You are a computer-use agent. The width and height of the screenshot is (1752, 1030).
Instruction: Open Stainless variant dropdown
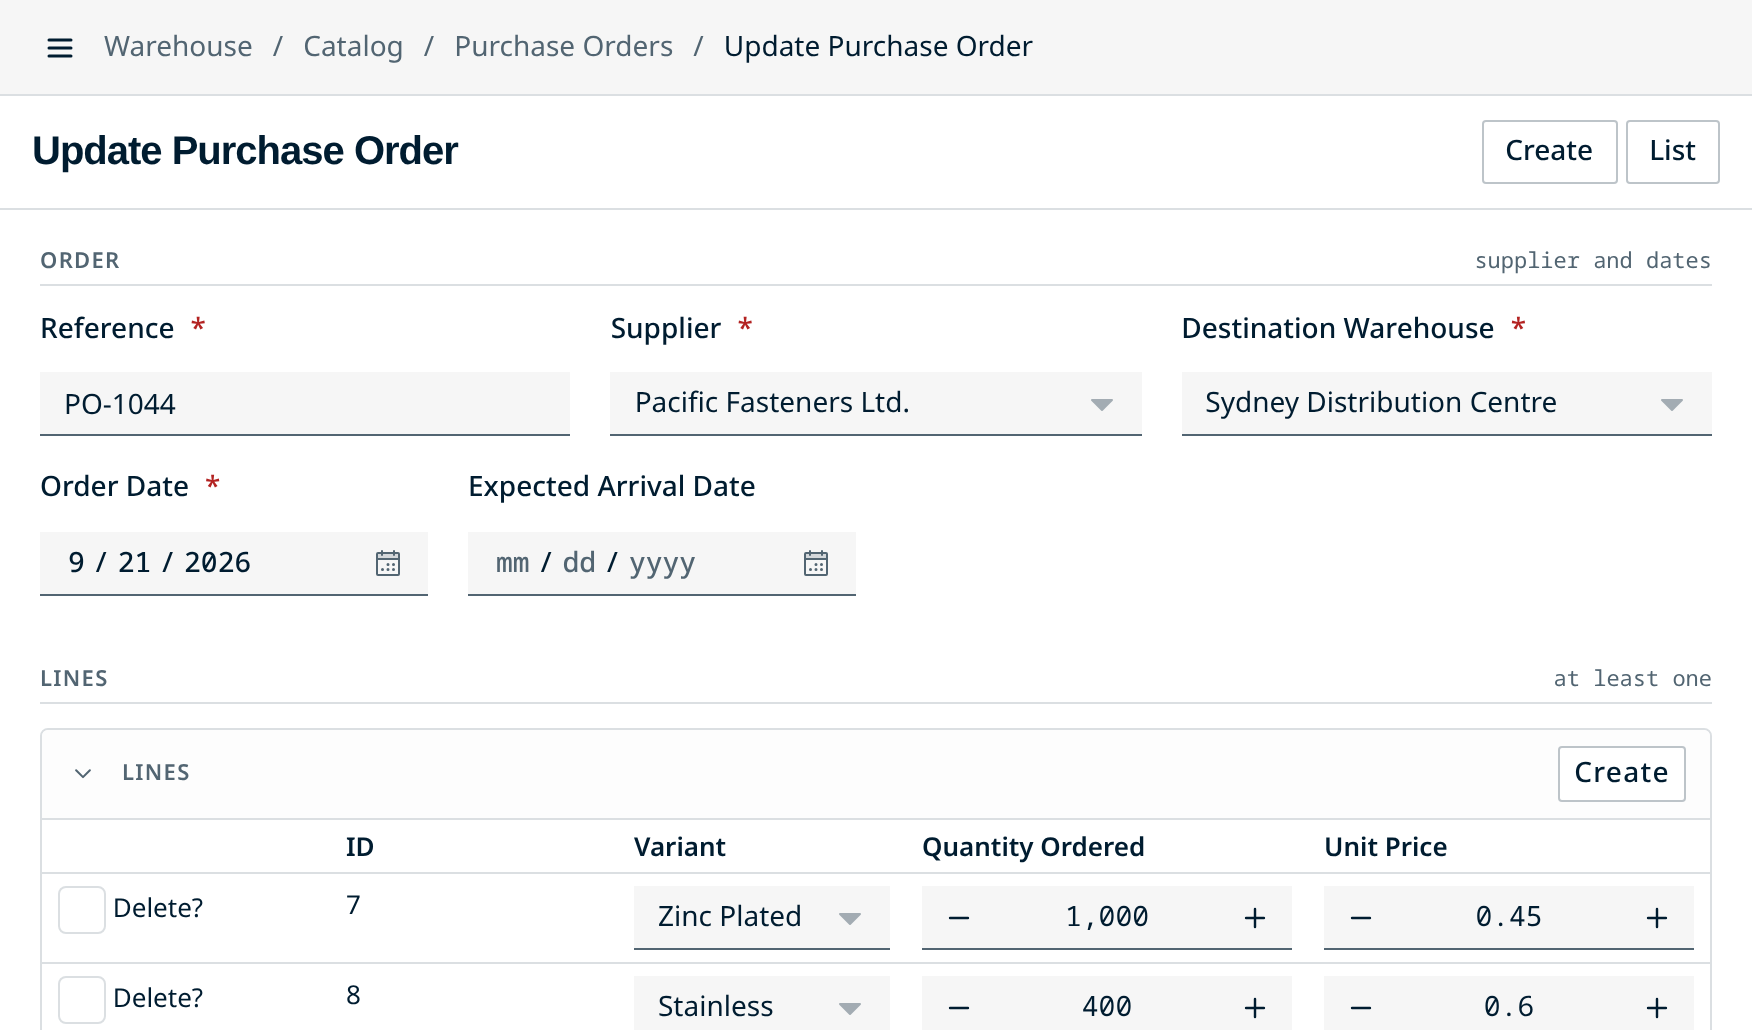point(762,1005)
